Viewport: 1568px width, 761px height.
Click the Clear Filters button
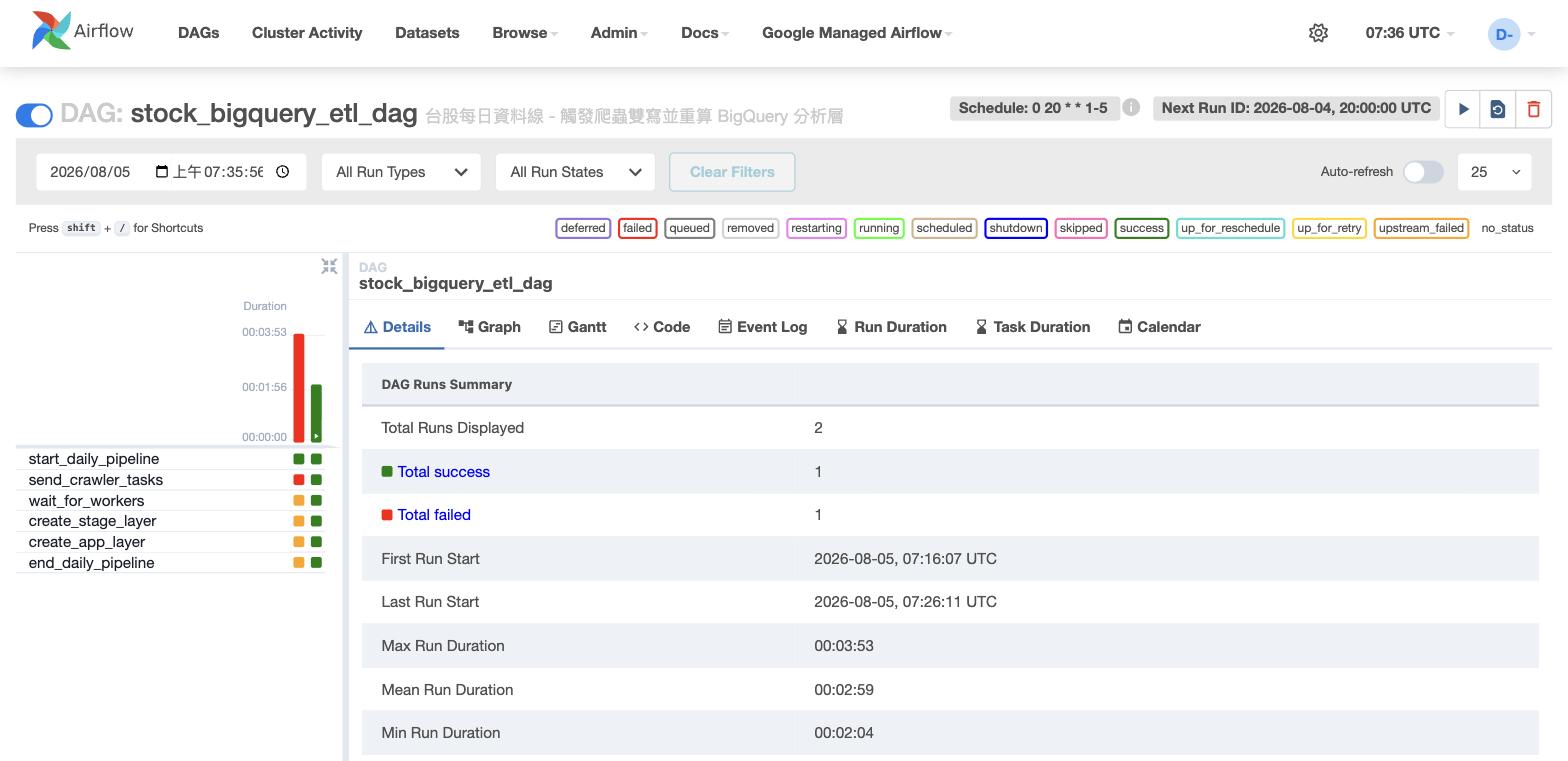[x=732, y=172]
